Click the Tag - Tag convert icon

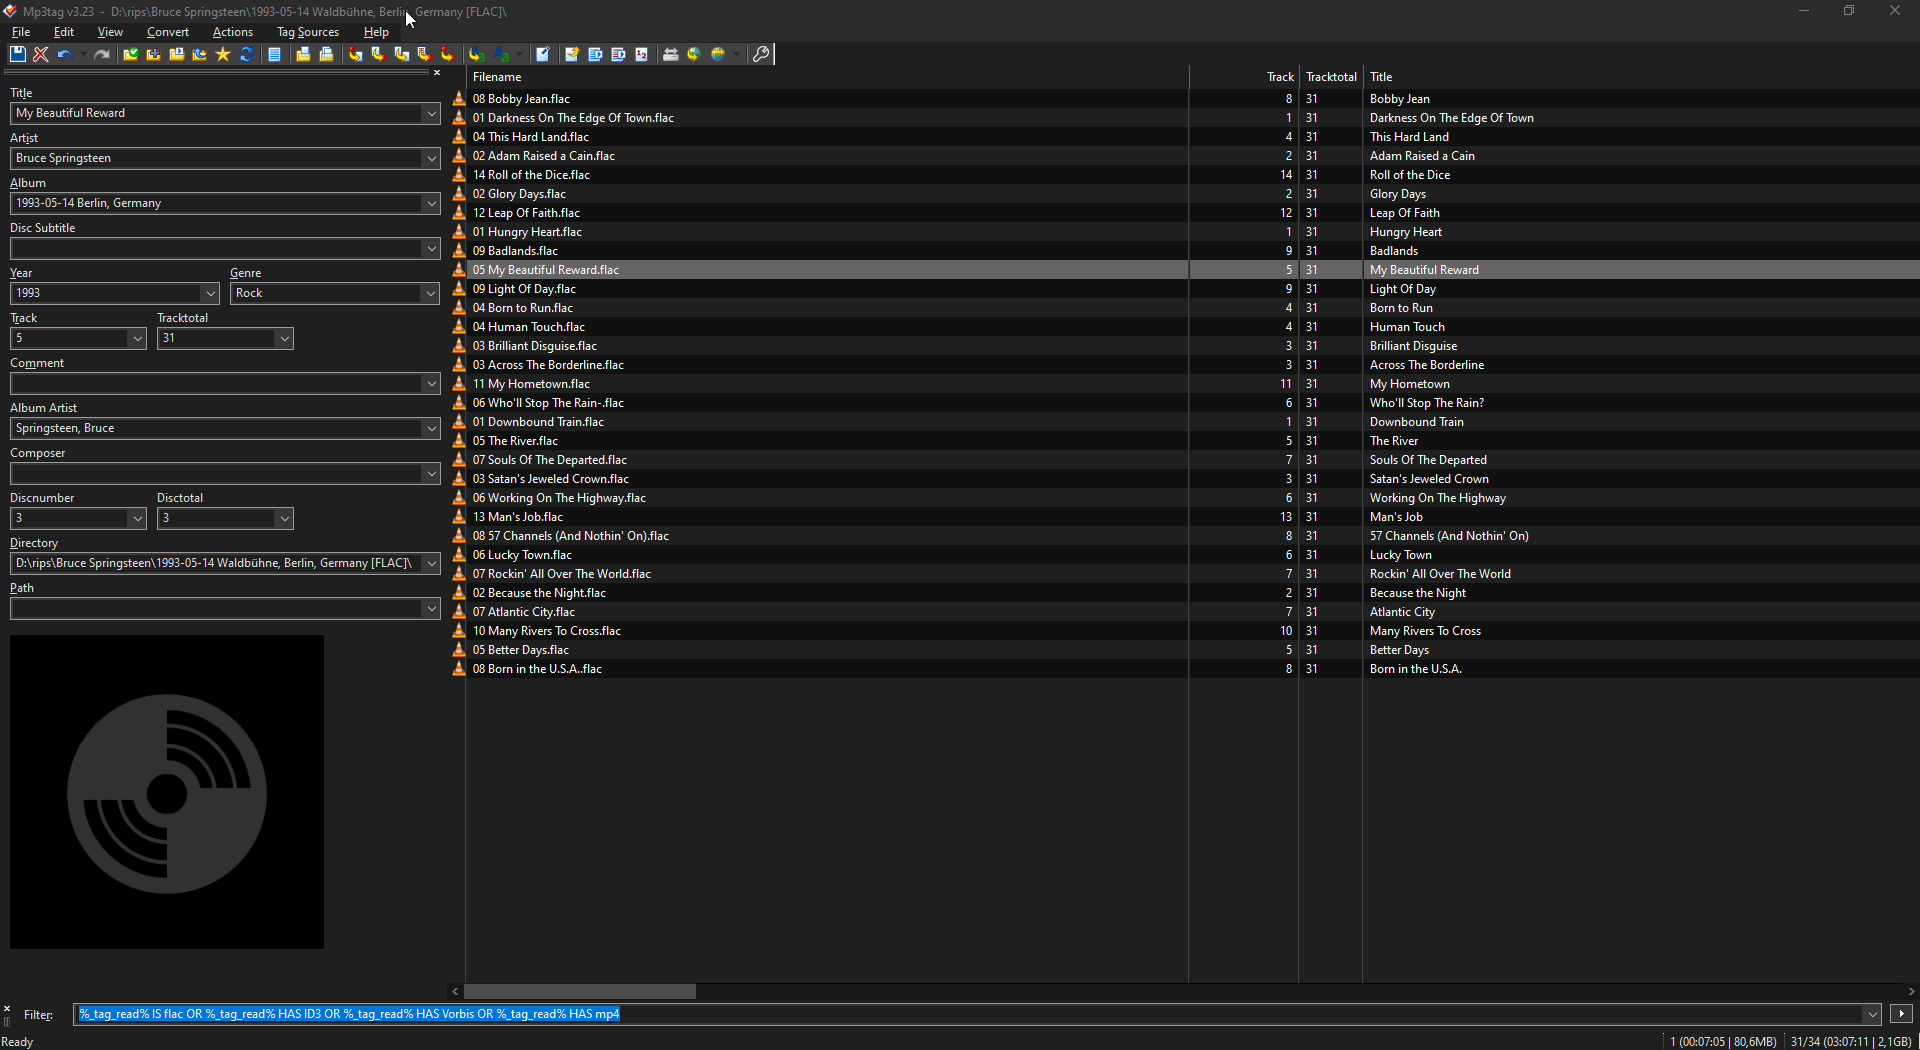tap(447, 54)
